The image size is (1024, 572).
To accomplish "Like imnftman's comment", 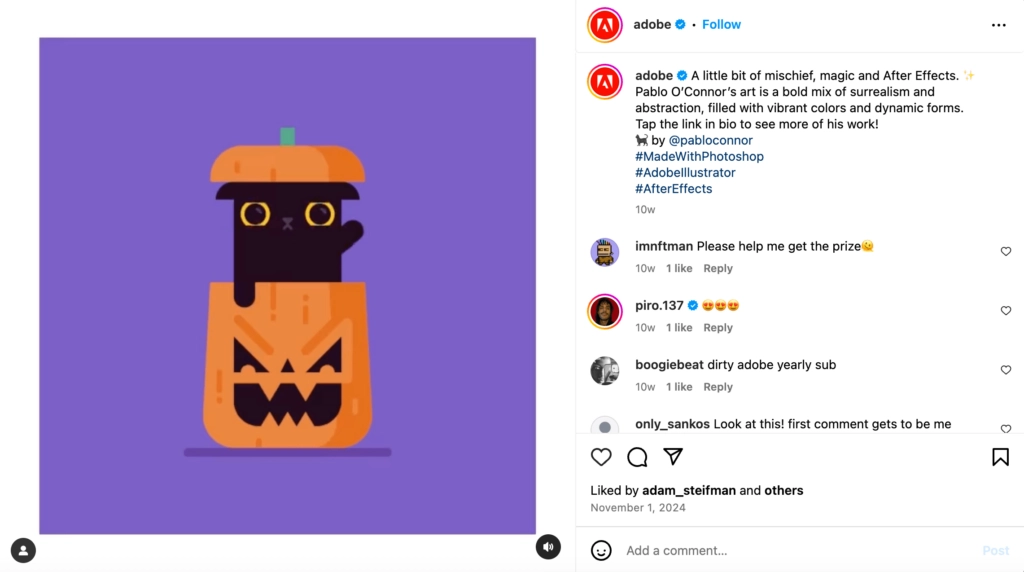I will pos(1006,252).
